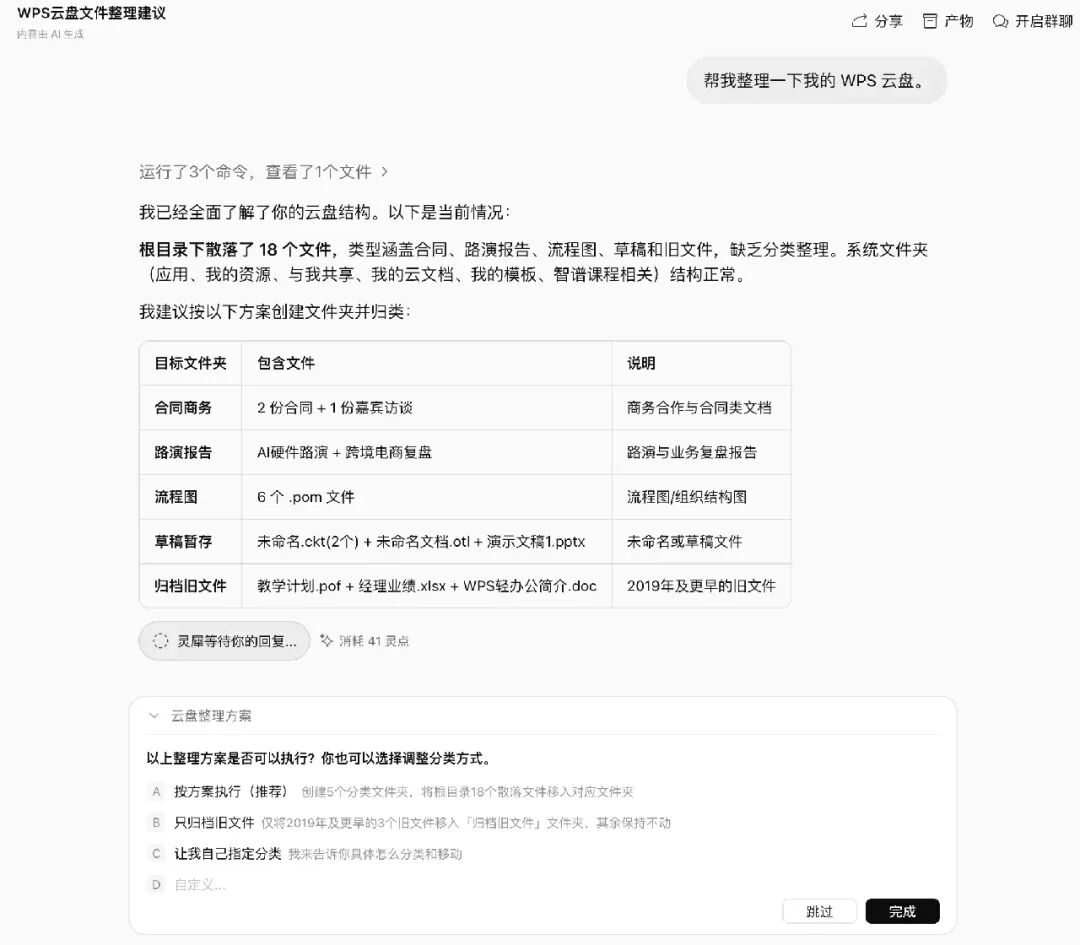The height and width of the screenshot is (945, 1080).
Task: Click the 消耗 41 灵点 sparkle icon
Action: [326, 641]
